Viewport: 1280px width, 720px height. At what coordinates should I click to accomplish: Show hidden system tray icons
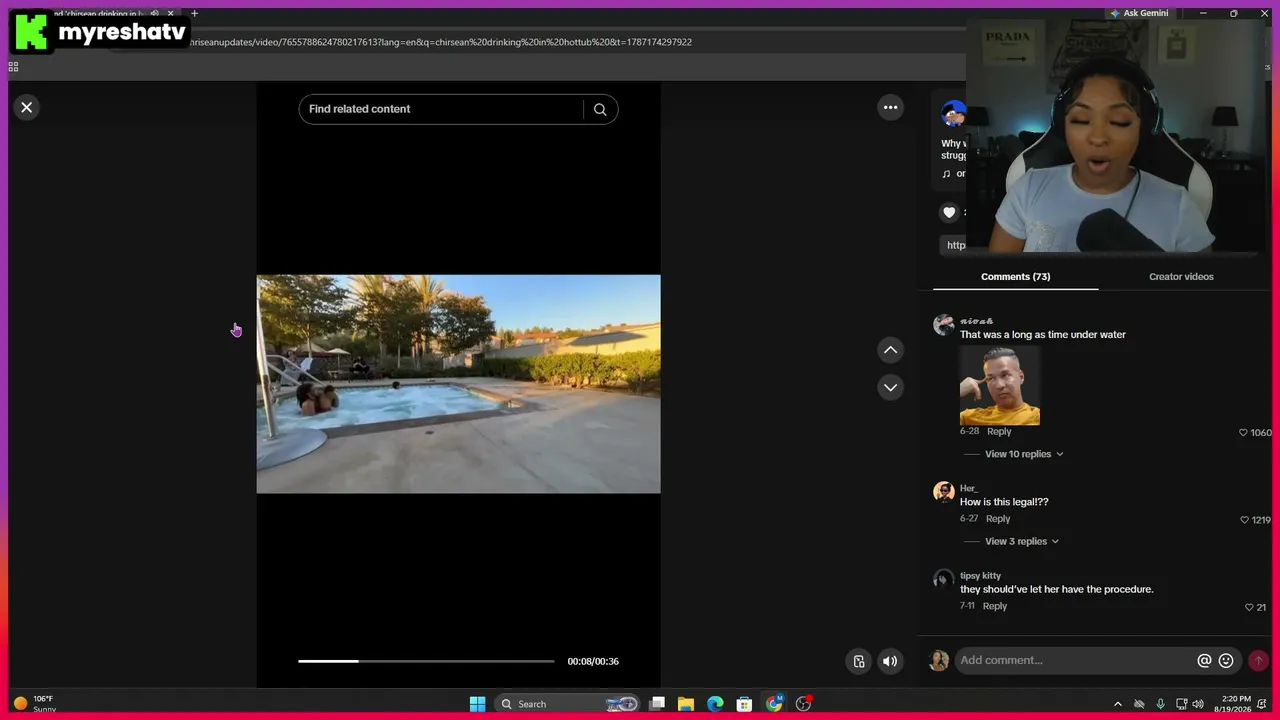1118,704
